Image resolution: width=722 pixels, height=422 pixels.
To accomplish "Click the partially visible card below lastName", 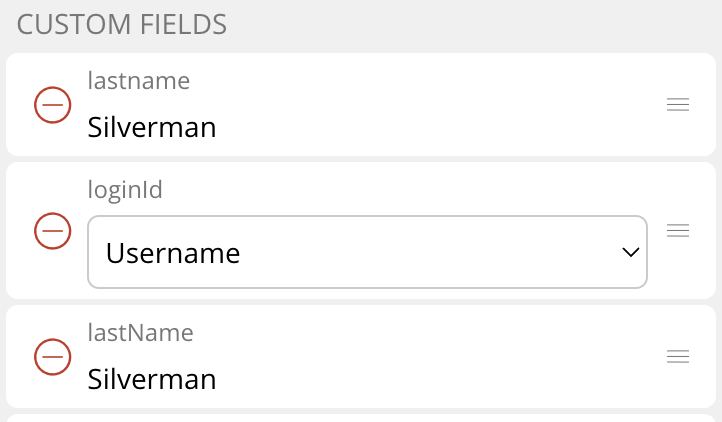I will (x=360, y=417).
